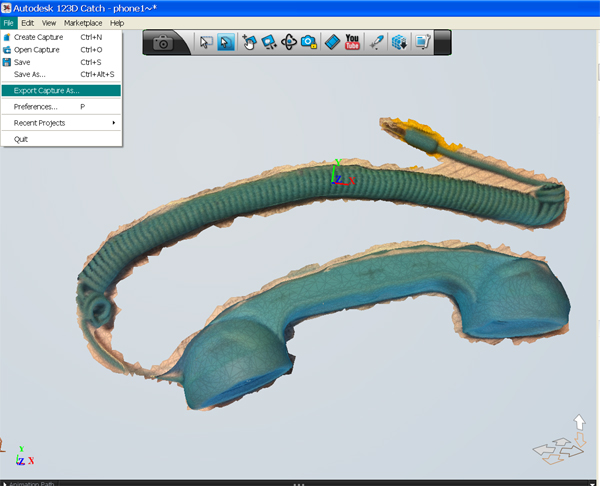The width and height of the screenshot is (600, 486).
Task: Open the Help menu
Action: coord(117,22)
